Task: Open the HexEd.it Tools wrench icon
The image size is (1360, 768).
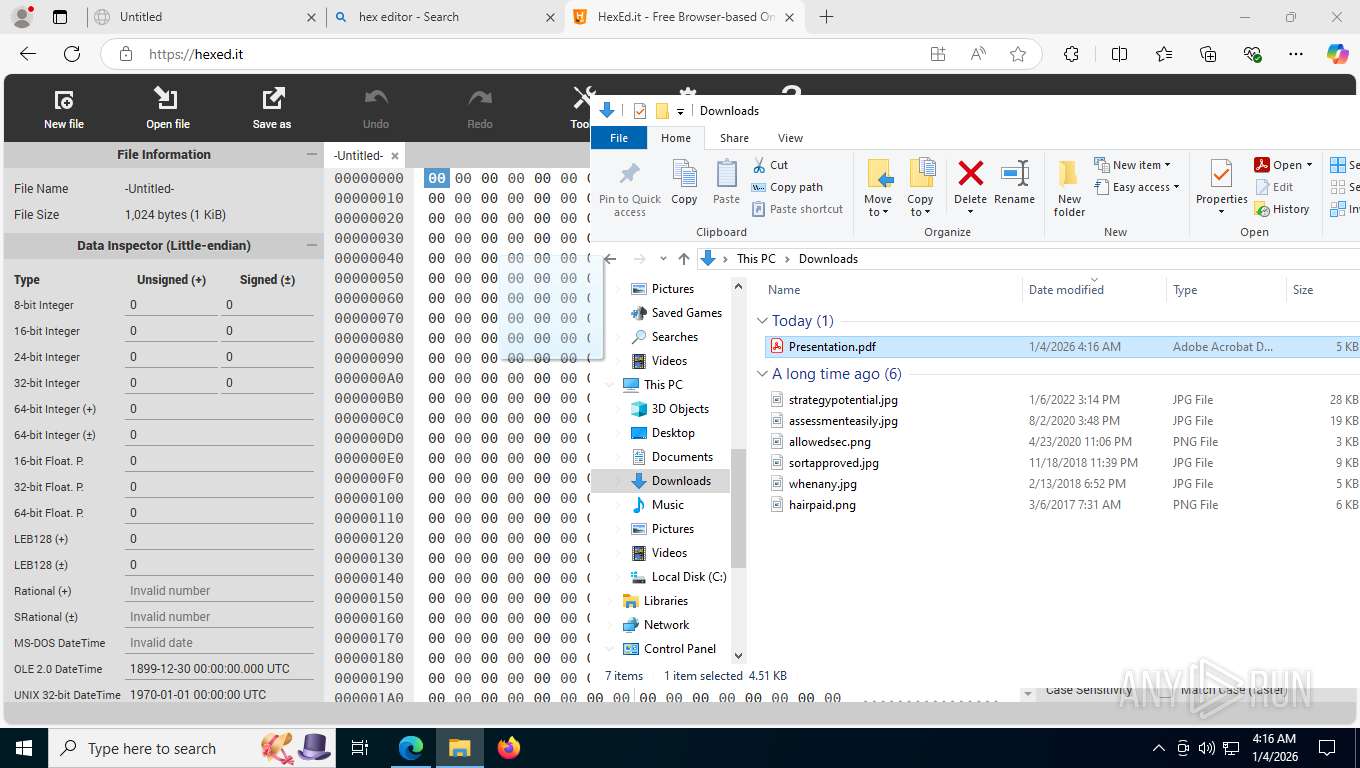Action: (583, 99)
